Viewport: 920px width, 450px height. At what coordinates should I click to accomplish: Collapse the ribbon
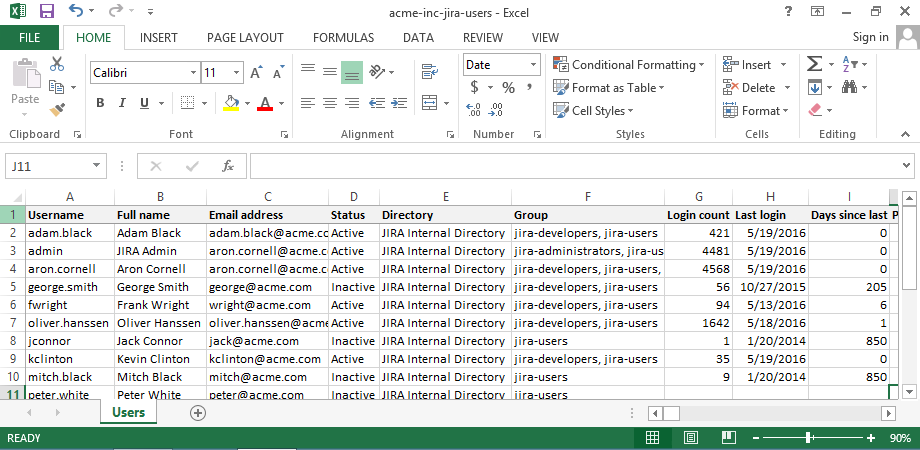905,134
